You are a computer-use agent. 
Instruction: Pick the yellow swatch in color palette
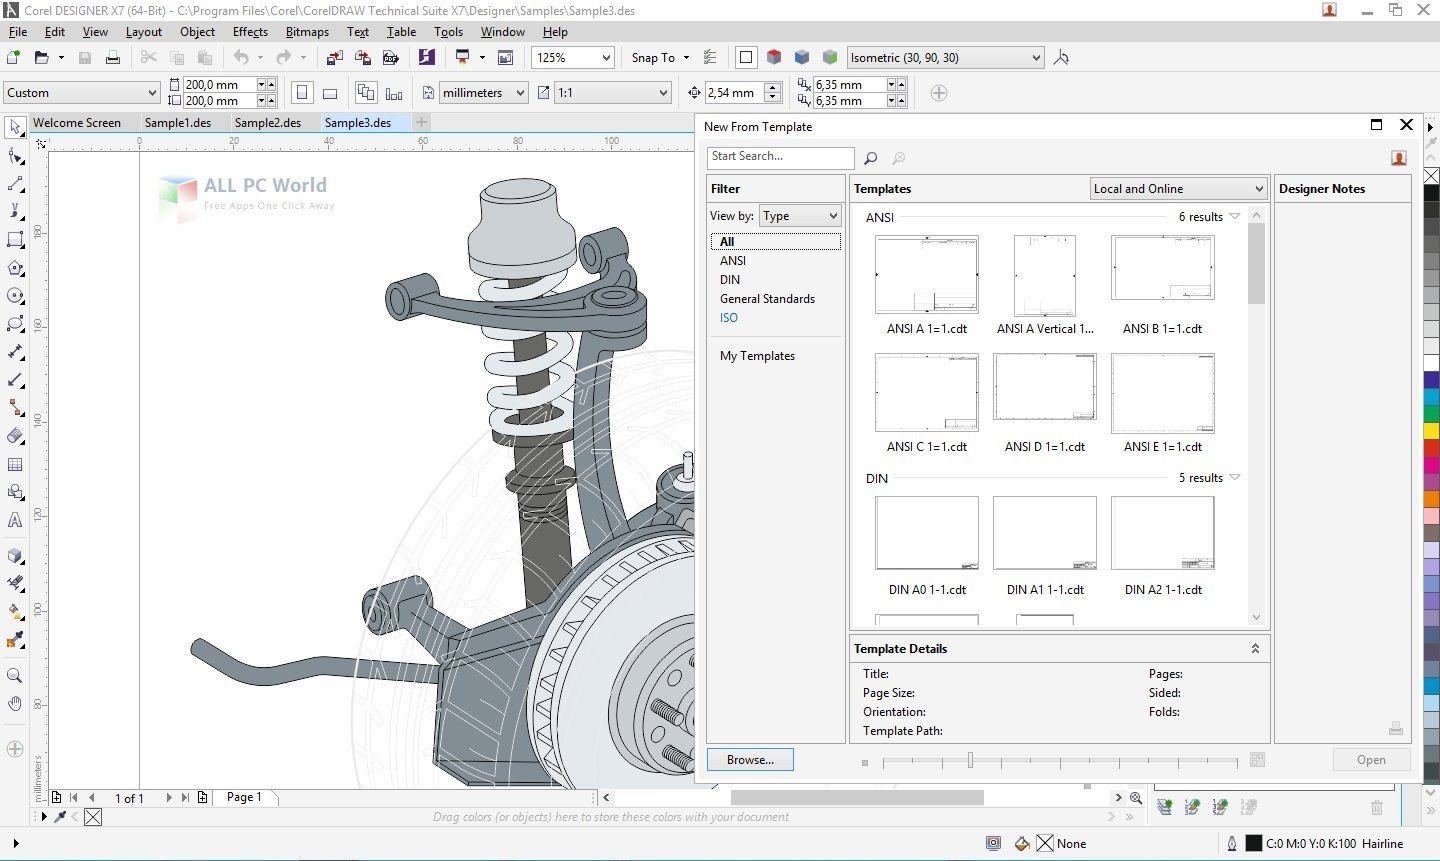pos(1431,429)
